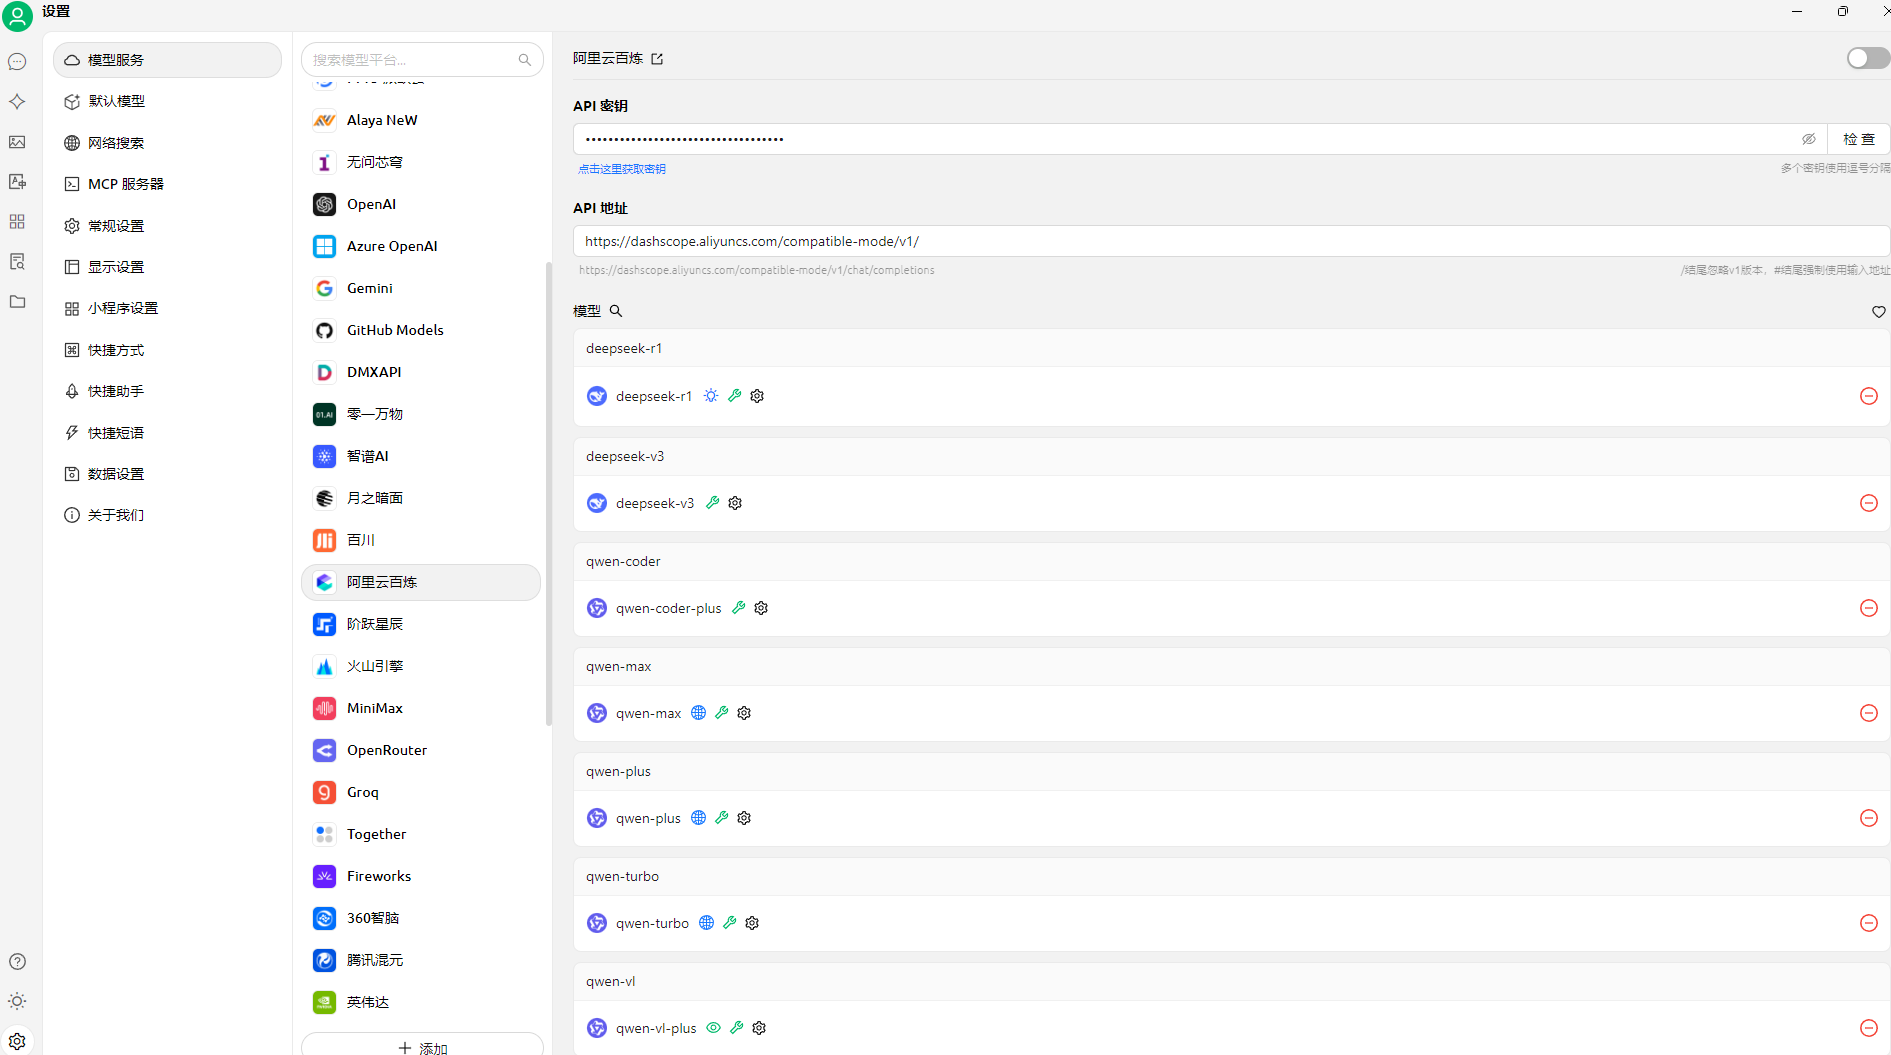Viewport: 1891px width, 1055px height.
Task: Select 模型服务 settings menu
Action: coord(167,60)
